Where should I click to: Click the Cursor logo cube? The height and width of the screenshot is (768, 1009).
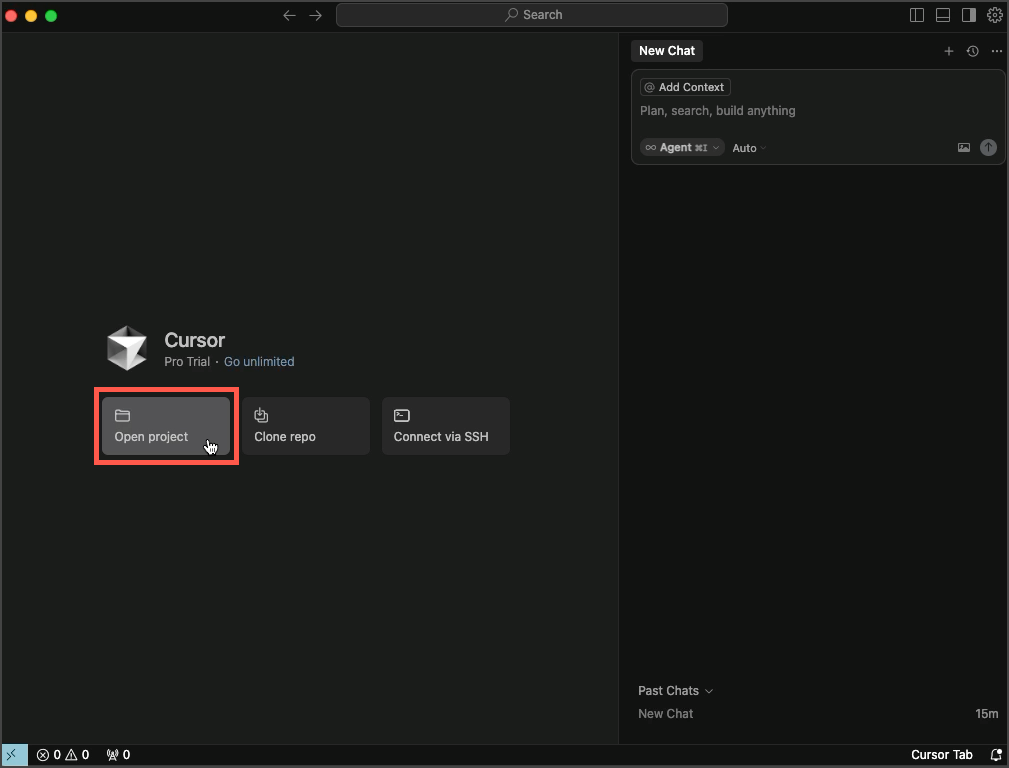click(127, 348)
